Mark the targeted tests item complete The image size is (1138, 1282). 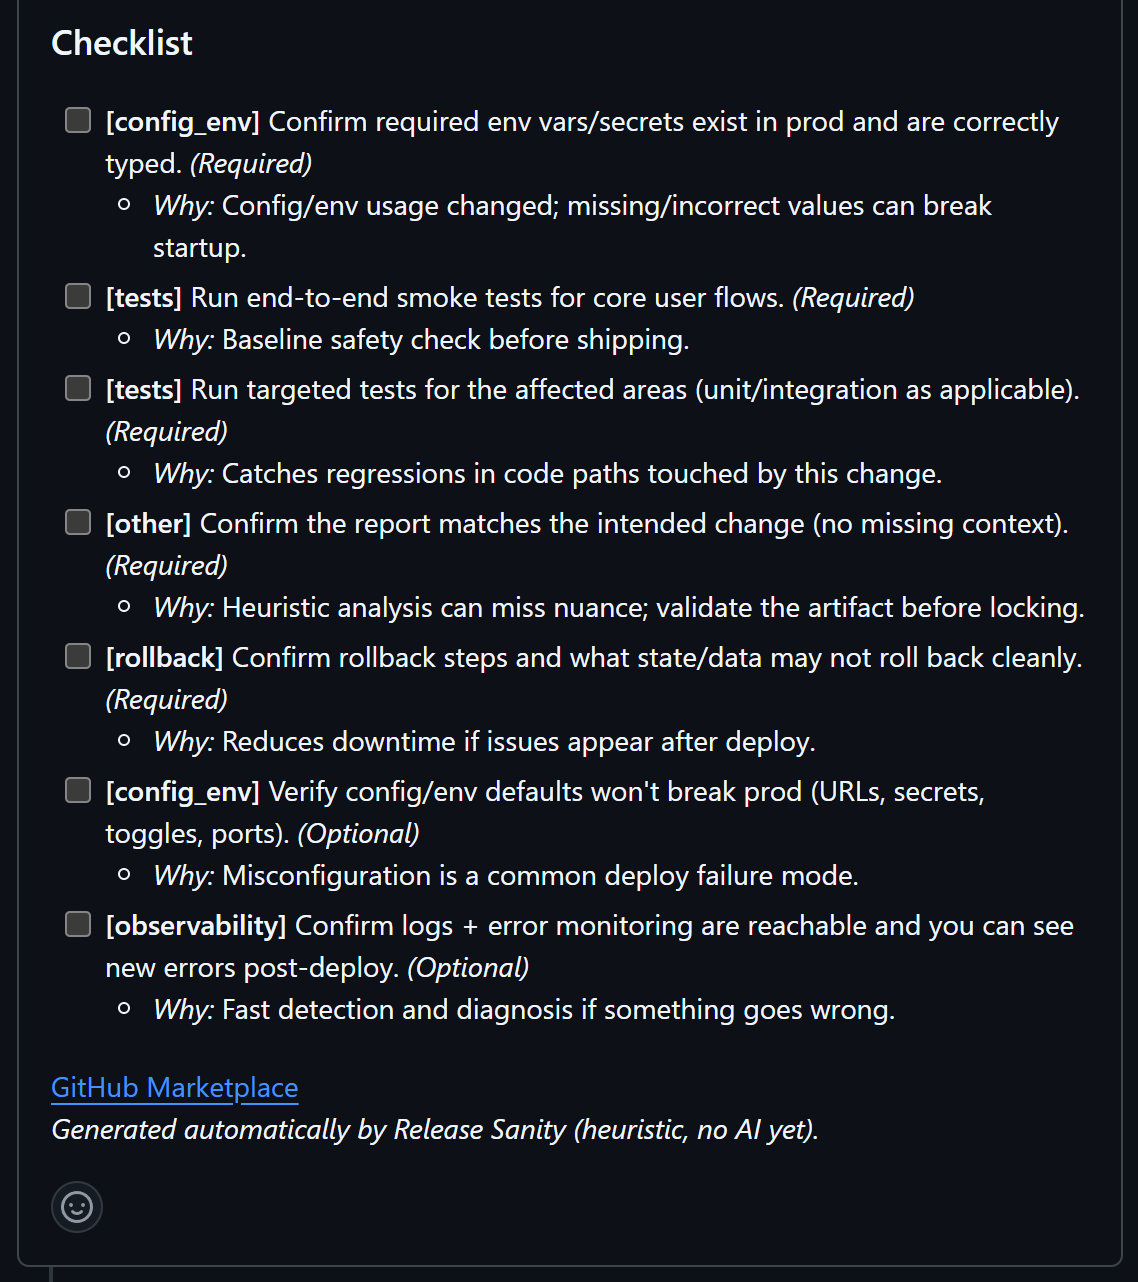point(77,387)
